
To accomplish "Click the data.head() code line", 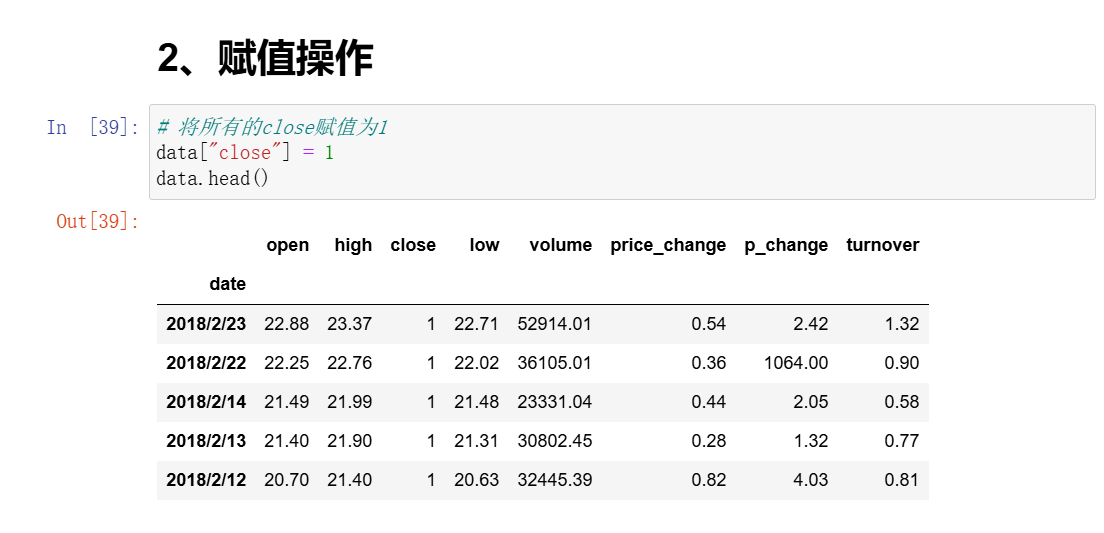I will (x=213, y=178).
